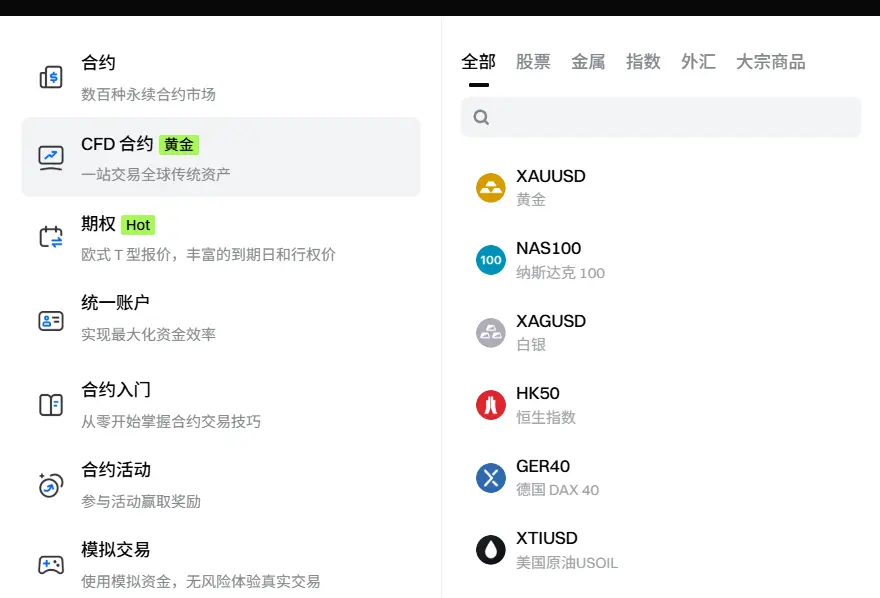Select the 外汇 tab
The height and width of the screenshot is (598, 880).
coord(698,62)
